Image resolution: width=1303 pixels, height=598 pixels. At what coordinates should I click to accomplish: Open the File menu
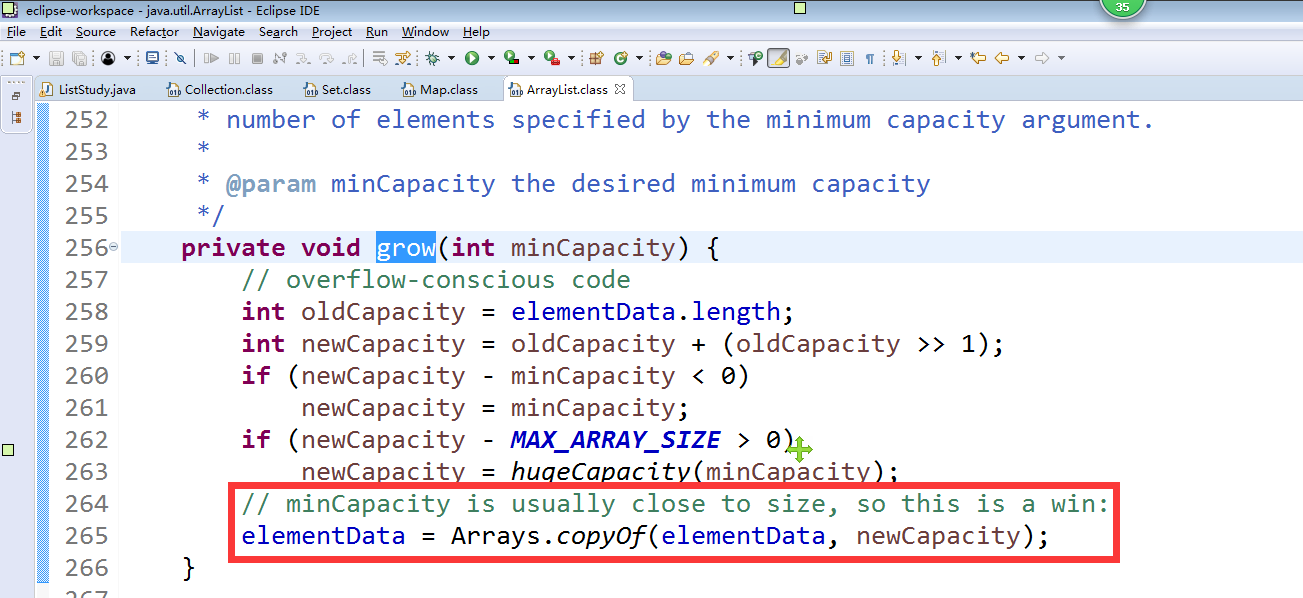pyautogui.click(x=16, y=32)
